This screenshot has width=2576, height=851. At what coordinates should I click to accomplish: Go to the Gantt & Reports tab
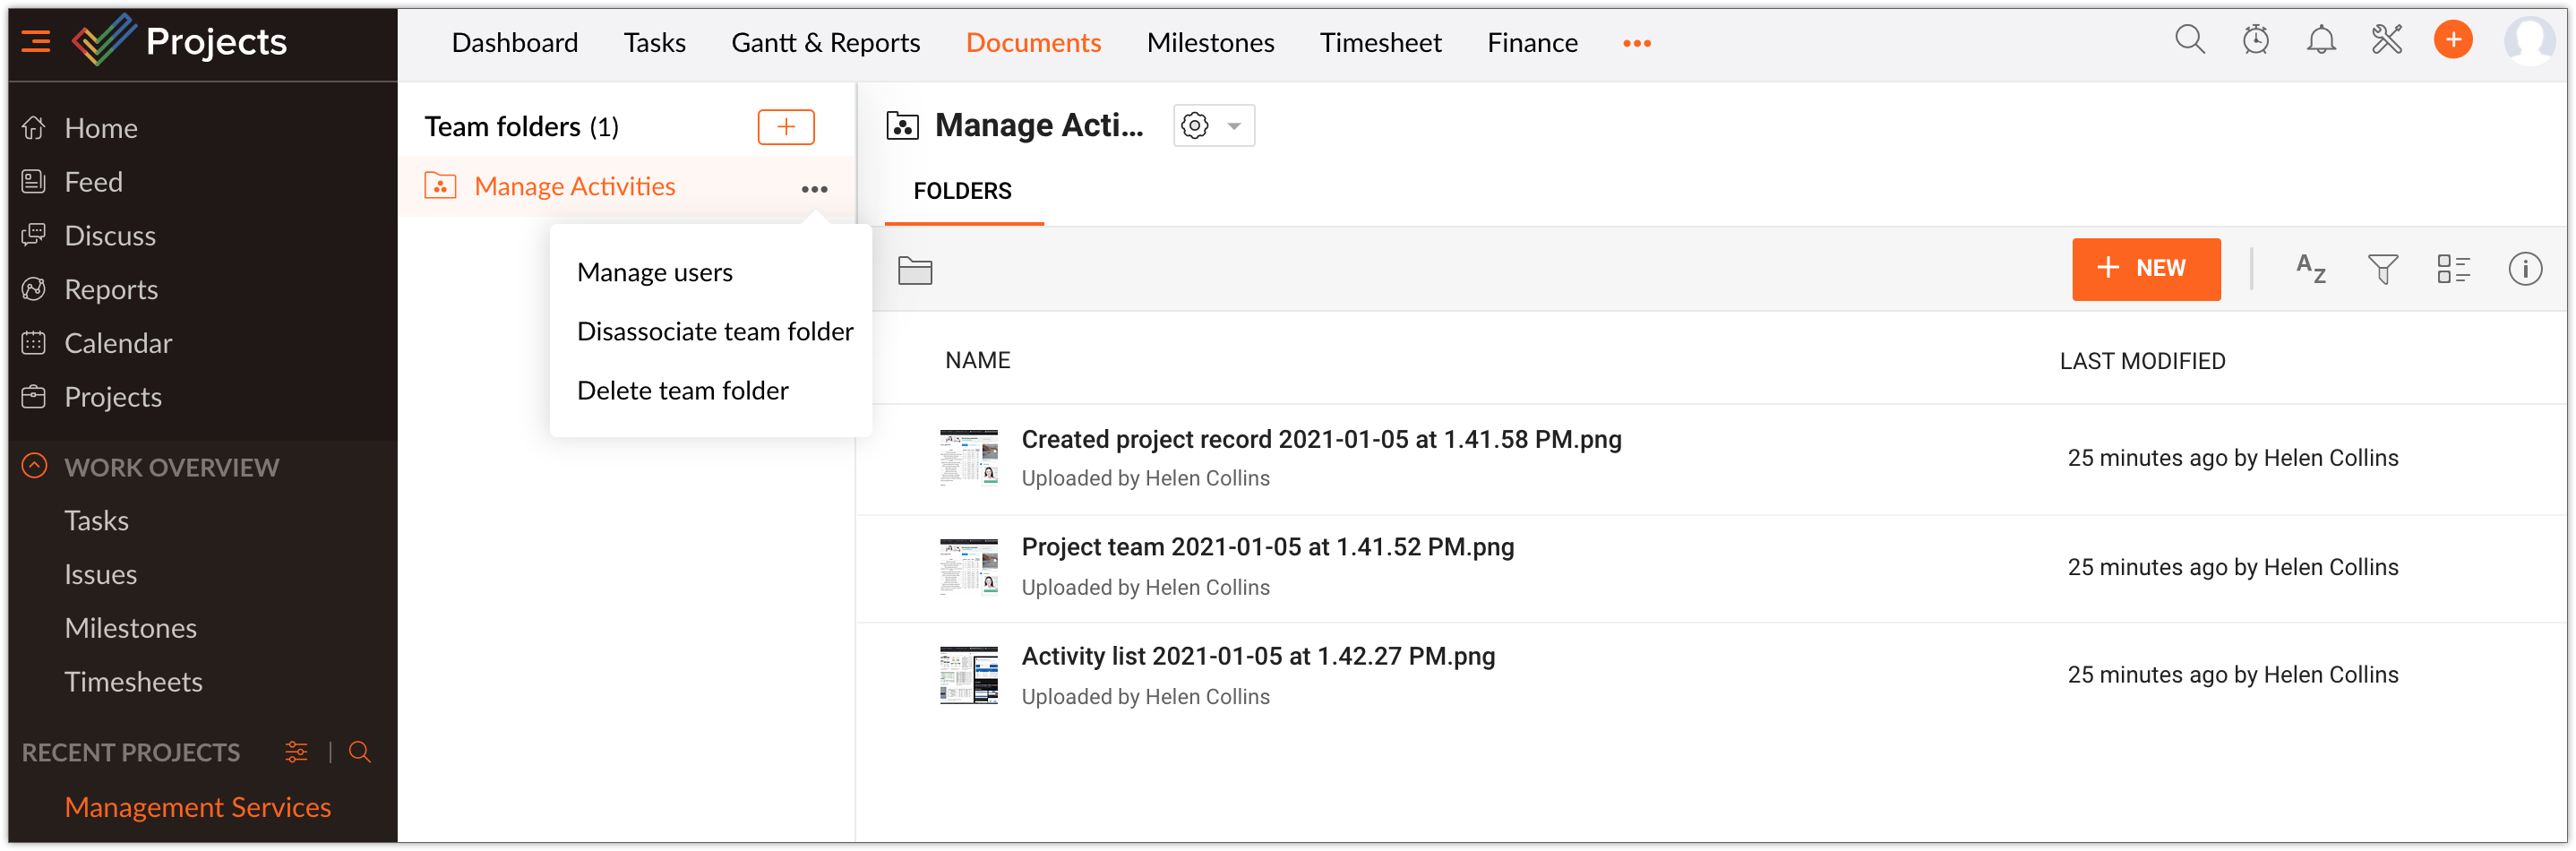pos(825,43)
